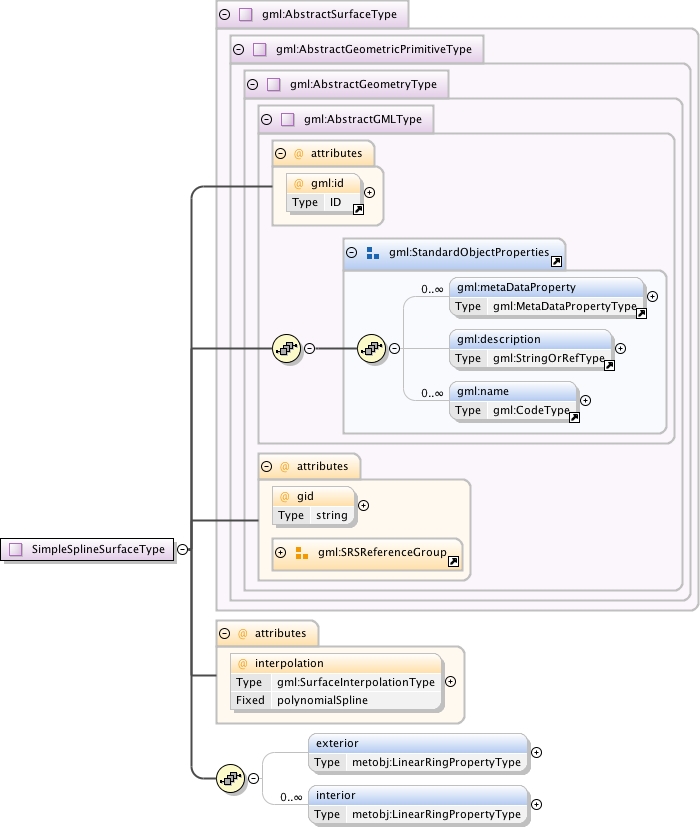Click the type icon beside gml:AbstractGeometryType
This screenshot has width=700, height=829.
274,84
